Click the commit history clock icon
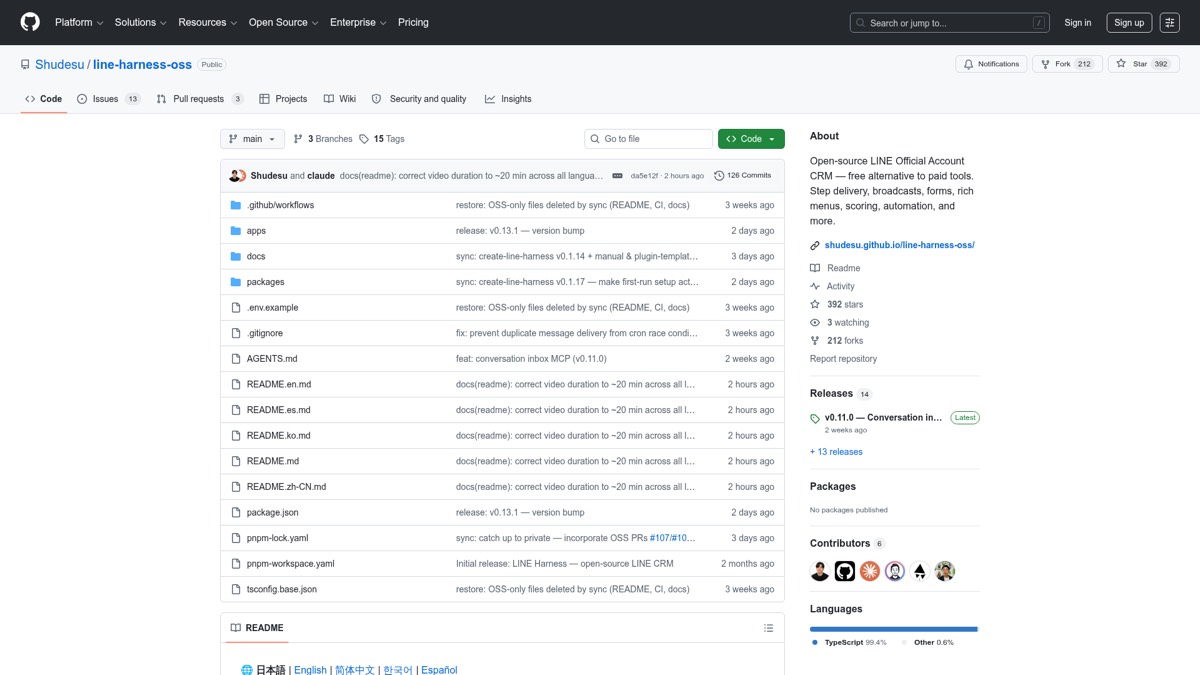Screen dimensions: 1200x675 (719, 176)
